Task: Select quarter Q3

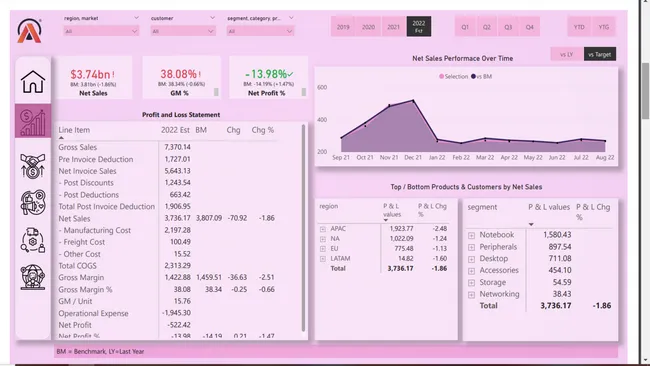Action: (x=508, y=27)
